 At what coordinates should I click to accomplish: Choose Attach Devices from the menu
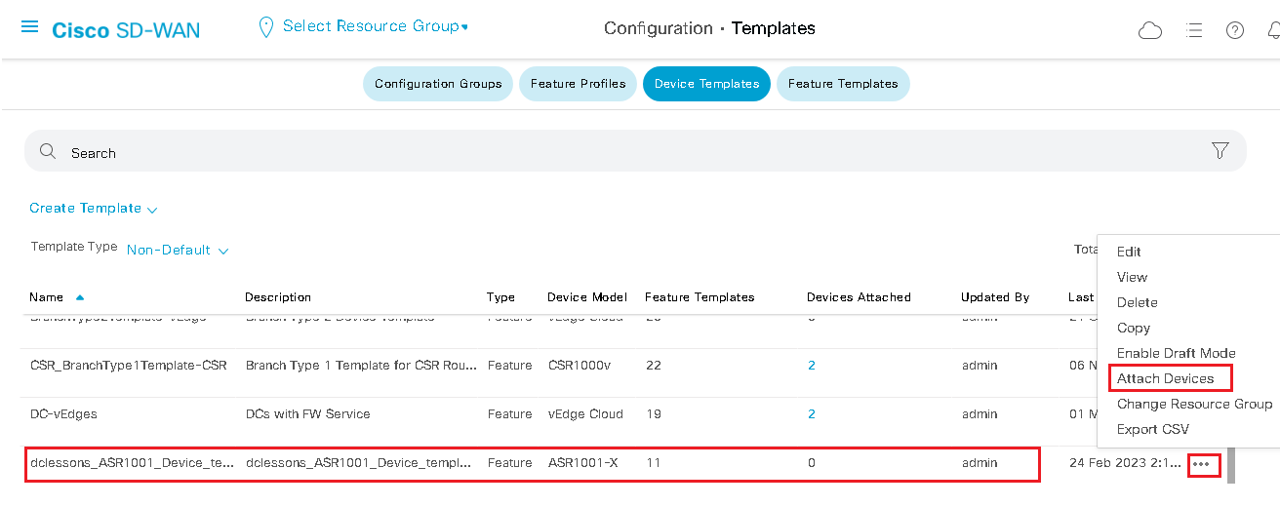[x=1165, y=379]
